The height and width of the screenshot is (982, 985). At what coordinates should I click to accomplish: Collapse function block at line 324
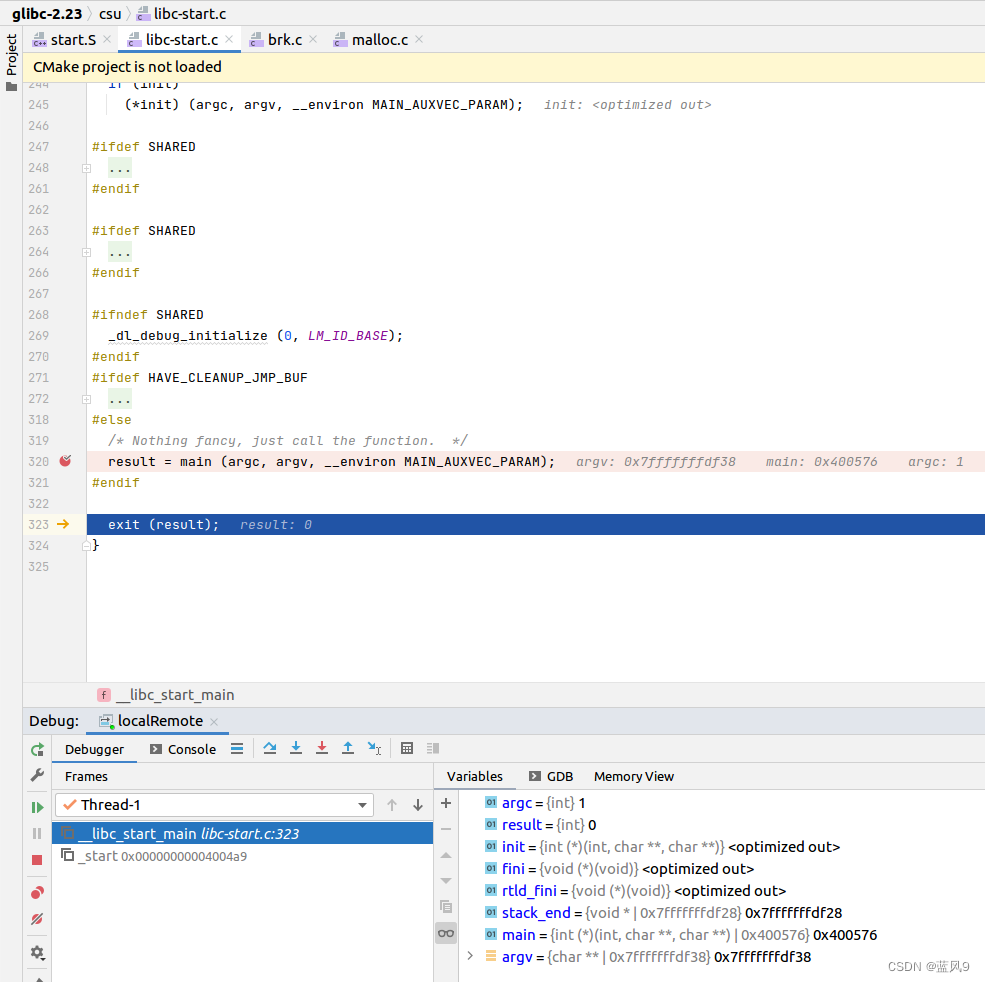pos(87,546)
